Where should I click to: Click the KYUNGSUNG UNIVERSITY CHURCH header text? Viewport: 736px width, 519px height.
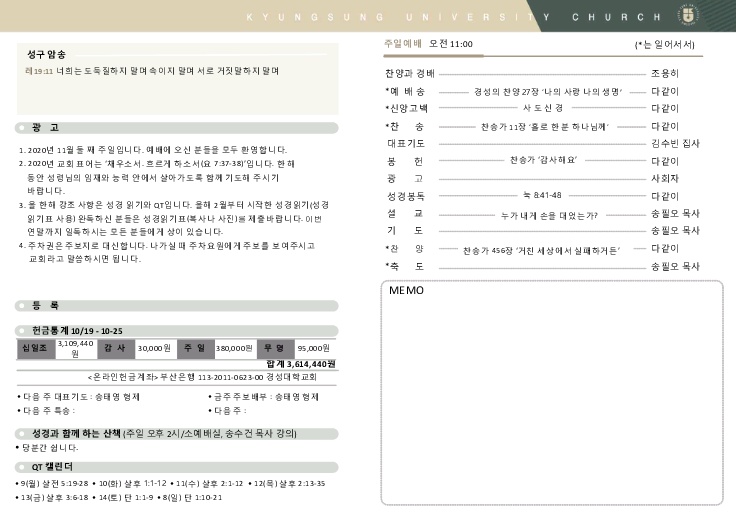click(x=453, y=17)
